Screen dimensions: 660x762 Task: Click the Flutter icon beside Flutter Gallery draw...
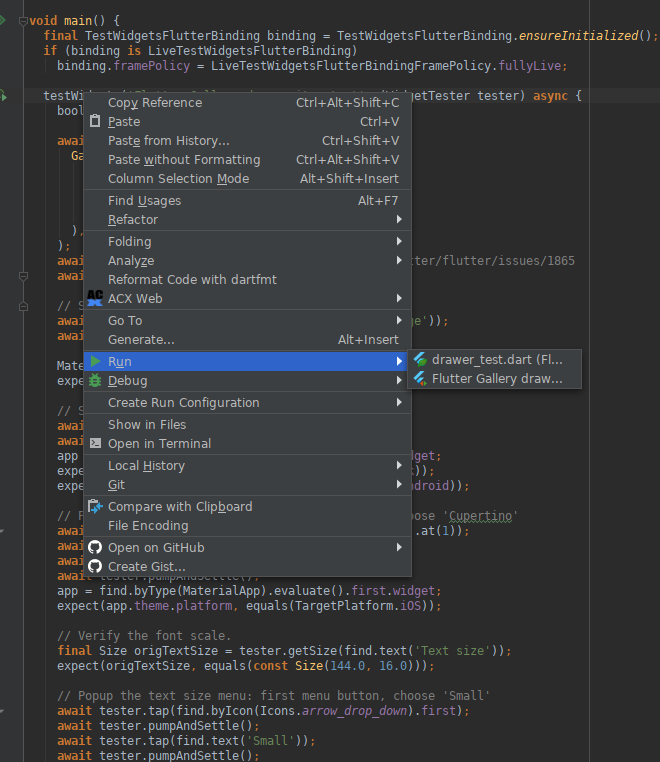pyautogui.click(x=420, y=379)
